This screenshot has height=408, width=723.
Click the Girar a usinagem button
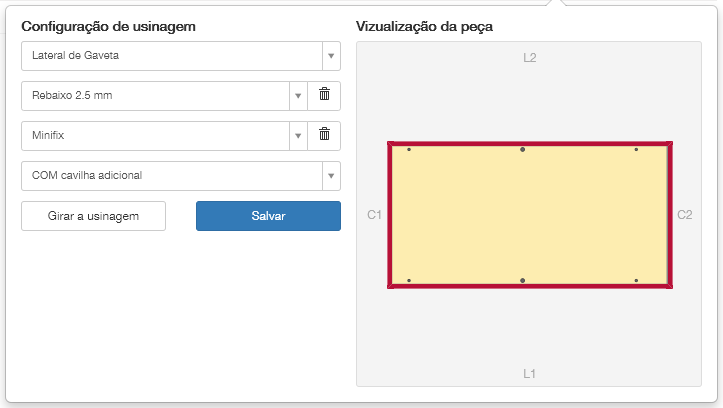click(x=93, y=216)
